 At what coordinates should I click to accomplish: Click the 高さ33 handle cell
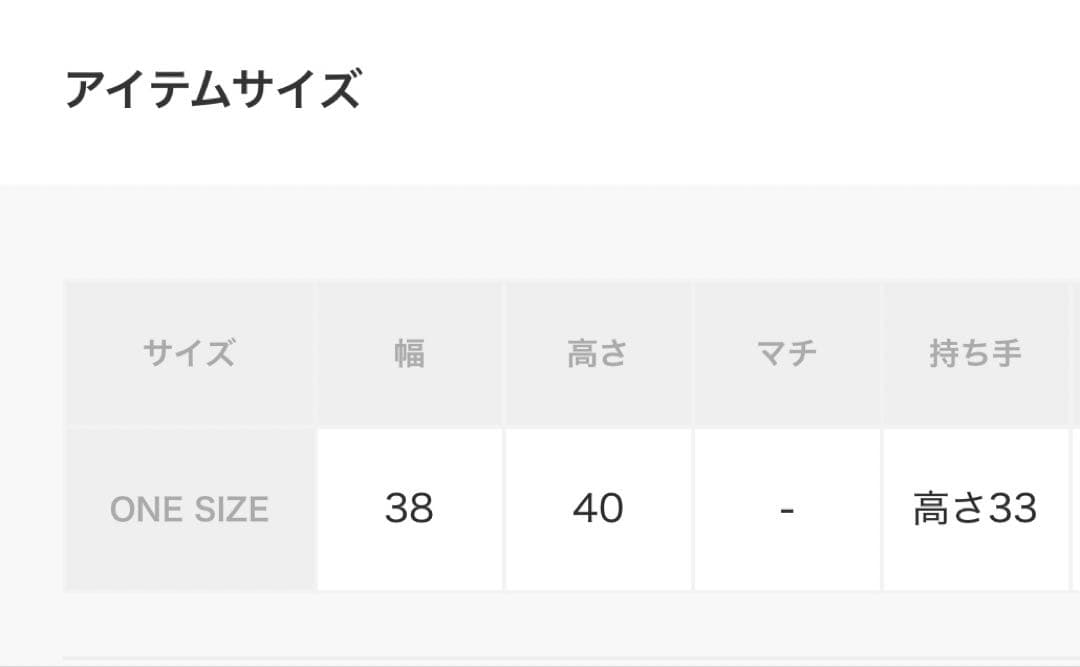point(975,509)
